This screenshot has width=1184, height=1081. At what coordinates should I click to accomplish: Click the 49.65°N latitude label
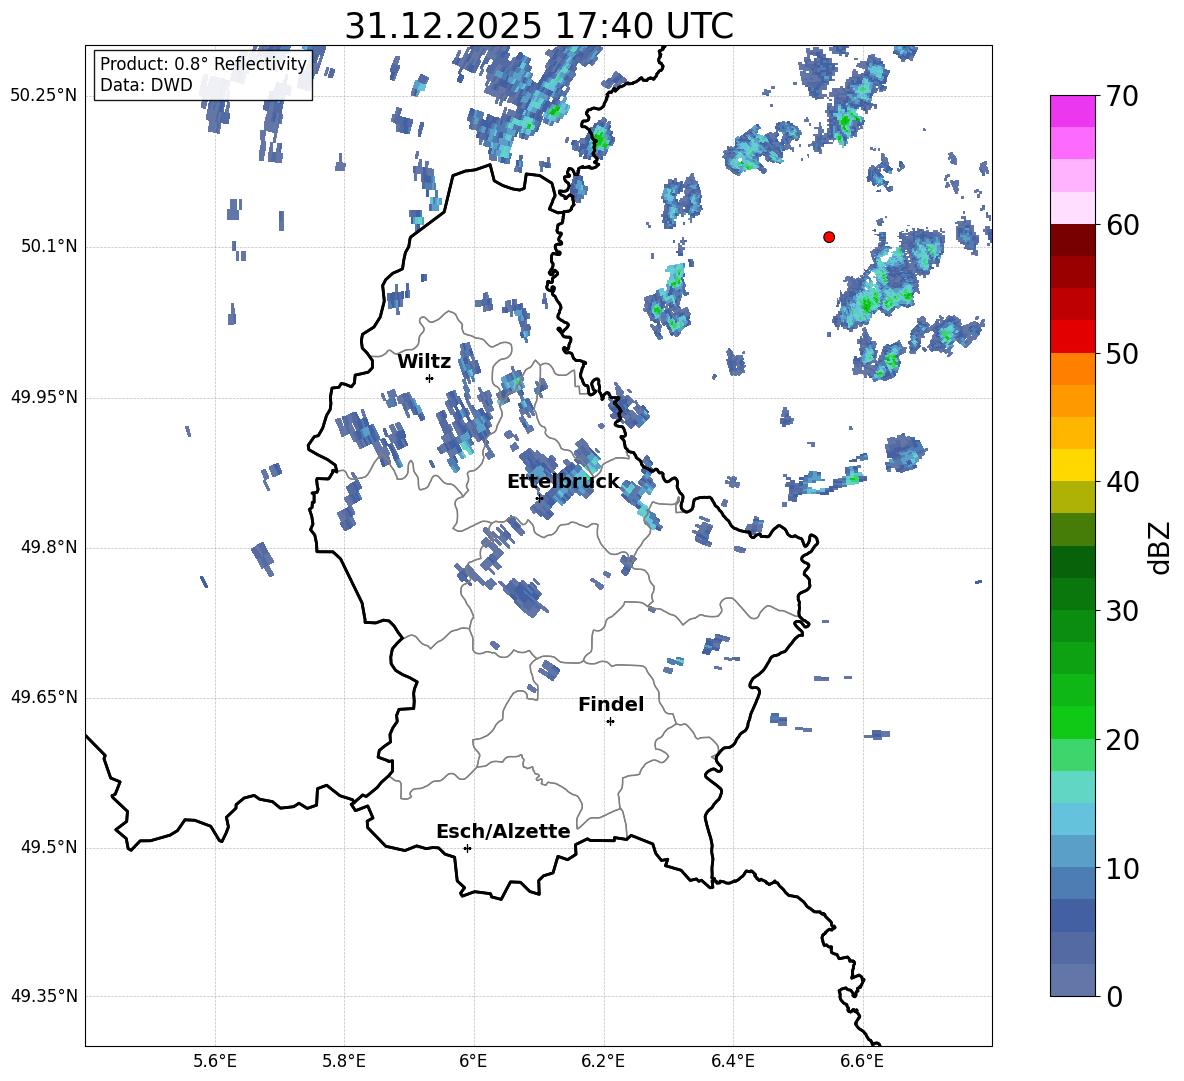click(43, 697)
